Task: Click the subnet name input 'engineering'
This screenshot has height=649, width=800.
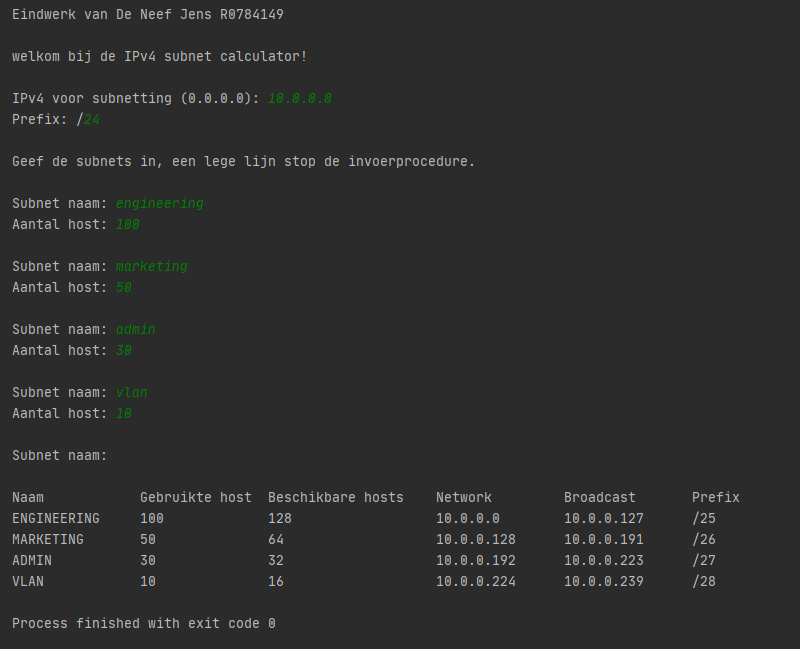Action: click(159, 204)
